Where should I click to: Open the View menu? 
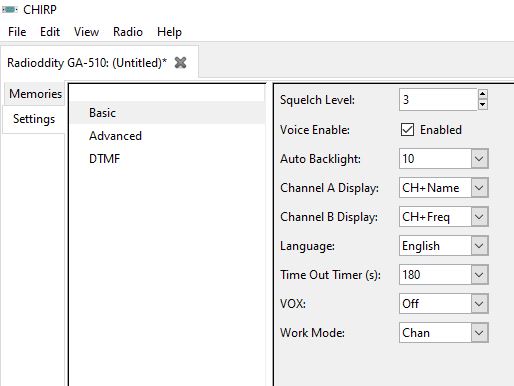[86, 32]
